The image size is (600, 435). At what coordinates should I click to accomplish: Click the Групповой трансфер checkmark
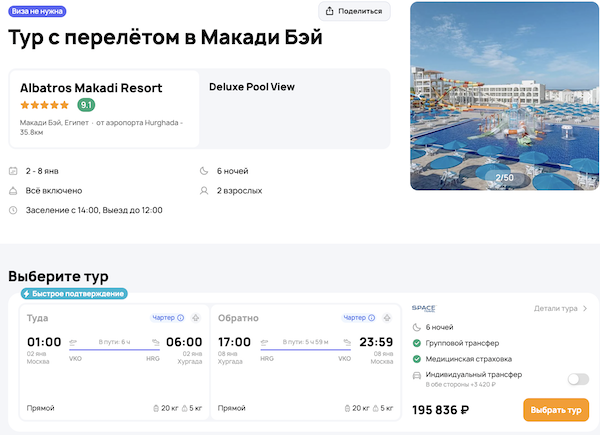416,343
